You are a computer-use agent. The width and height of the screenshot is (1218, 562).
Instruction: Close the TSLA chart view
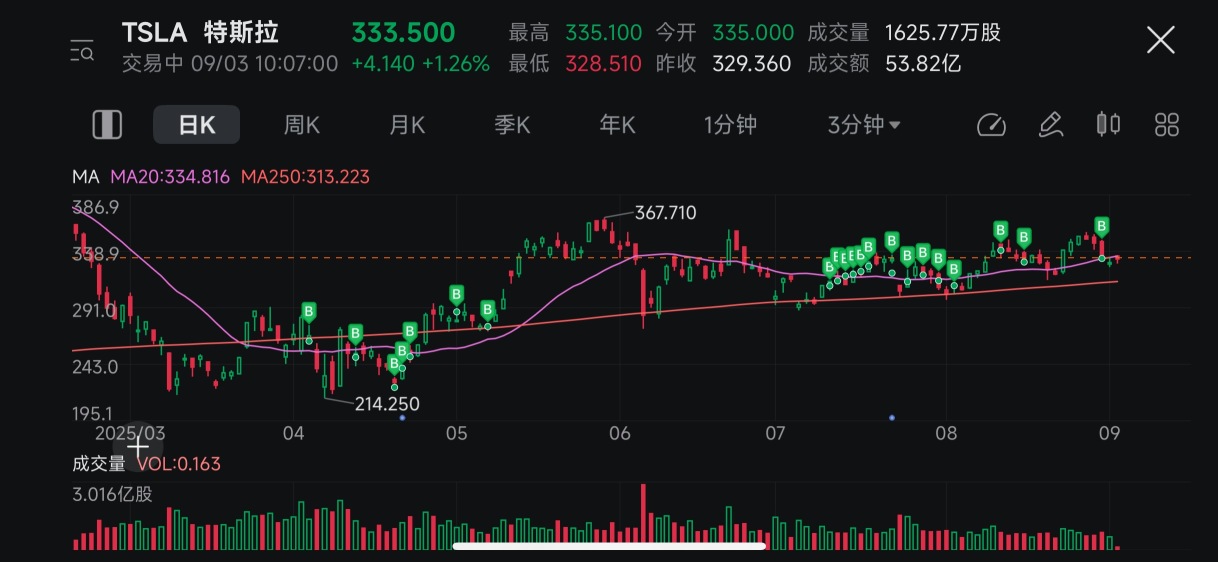[x=1160, y=40]
